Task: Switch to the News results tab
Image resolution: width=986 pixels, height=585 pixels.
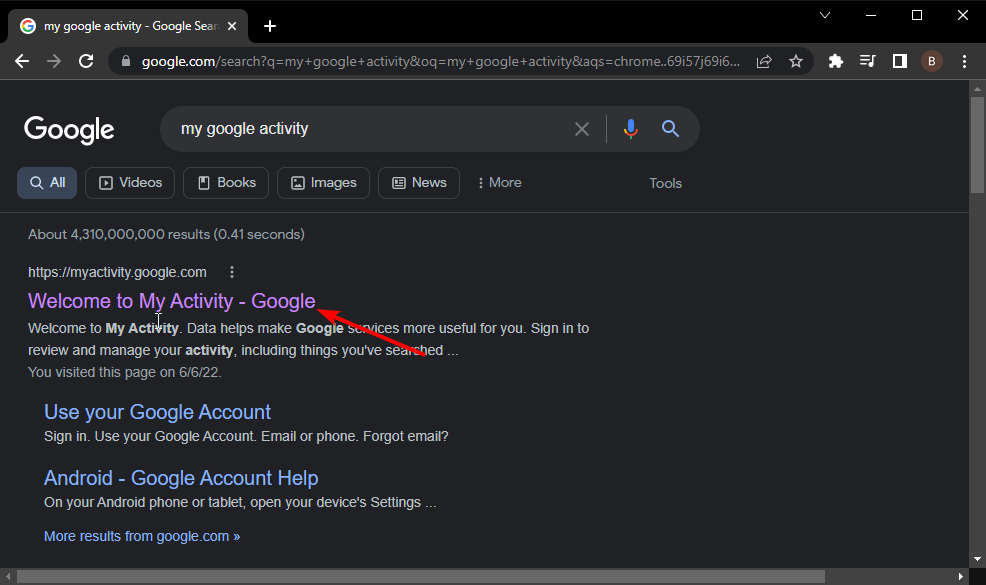Action: pos(419,182)
